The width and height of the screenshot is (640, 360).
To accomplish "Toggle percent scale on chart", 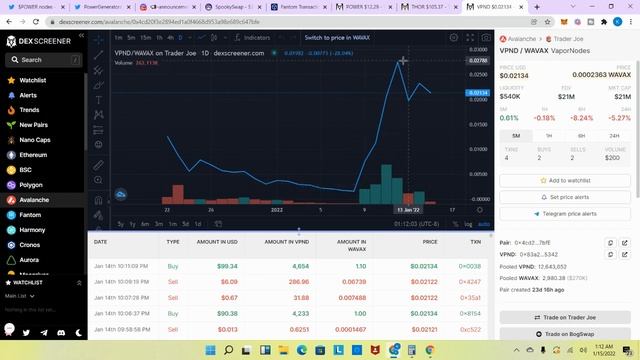I will point(455,224).
